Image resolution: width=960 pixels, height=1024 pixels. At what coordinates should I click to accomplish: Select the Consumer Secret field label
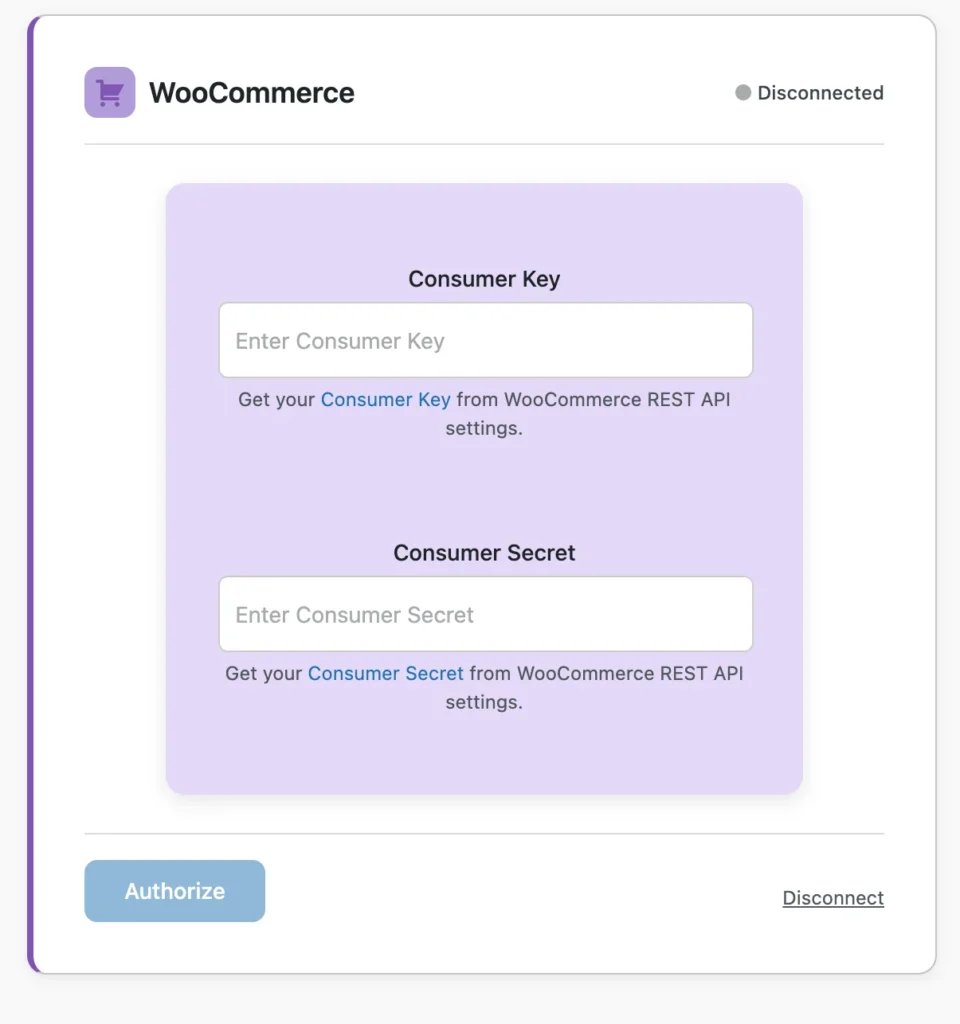point(484,552)
